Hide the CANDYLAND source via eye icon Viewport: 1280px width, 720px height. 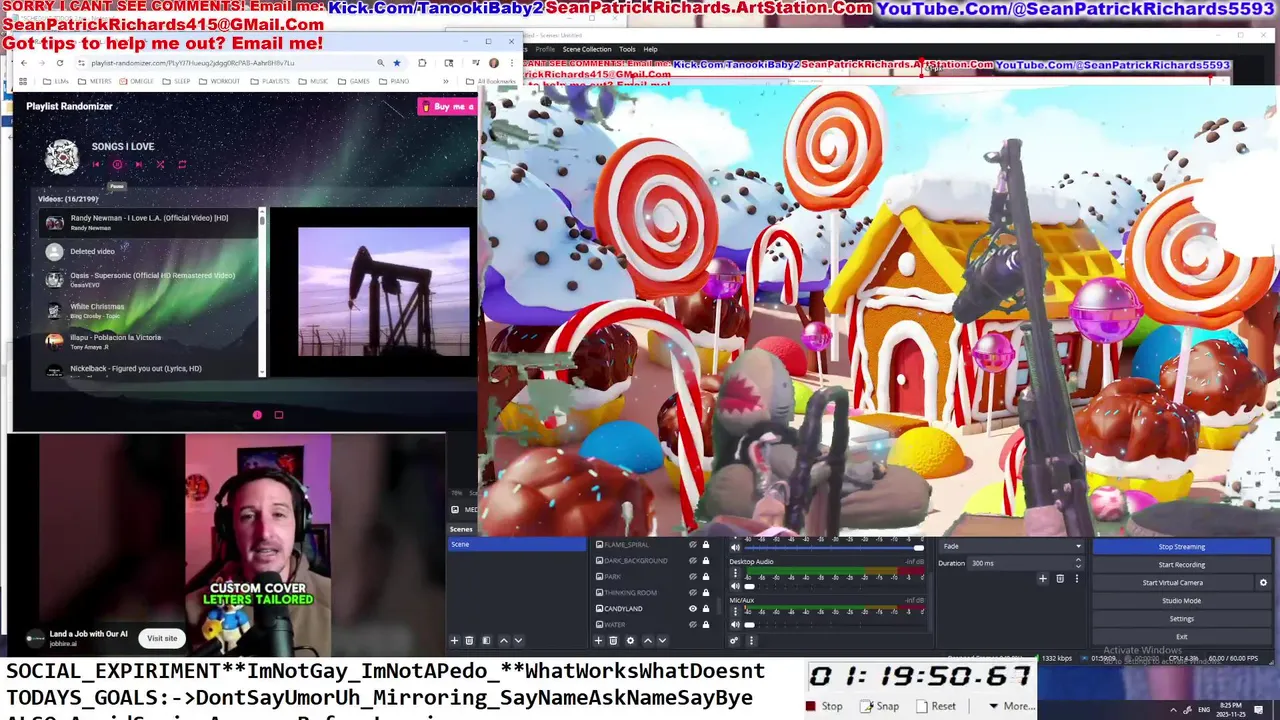coord(692,608)
